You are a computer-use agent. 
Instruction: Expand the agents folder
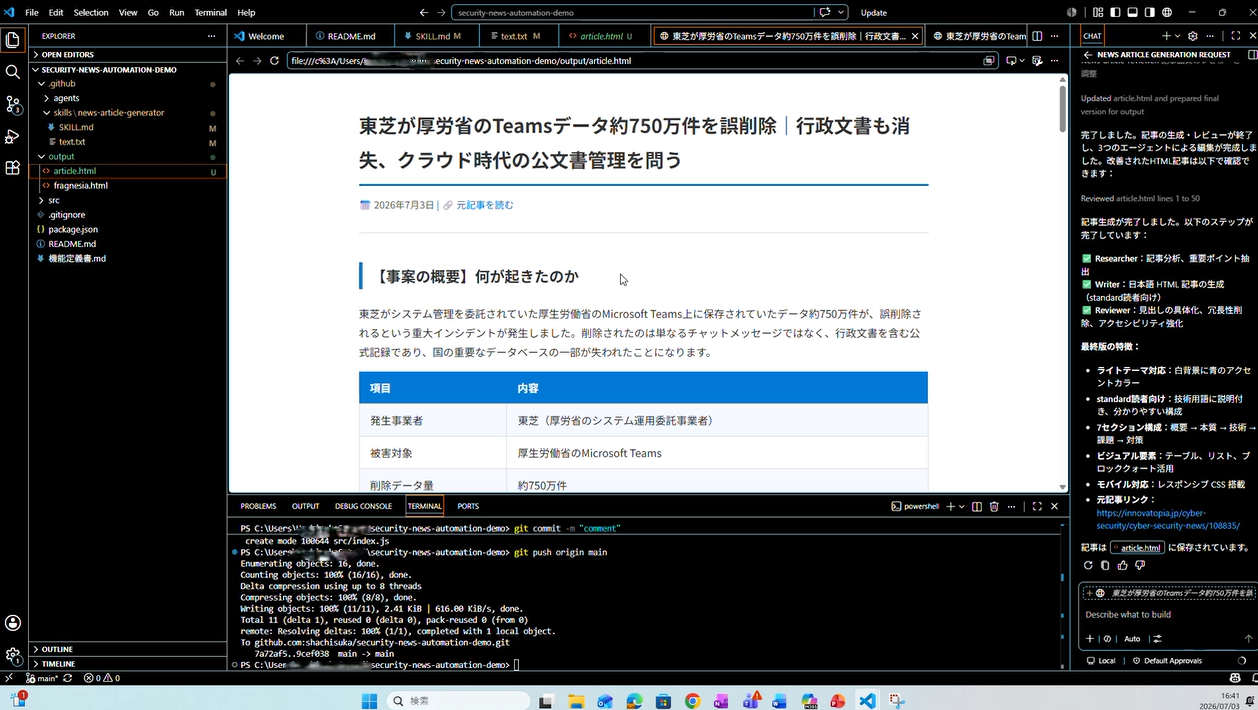[128, 98]
